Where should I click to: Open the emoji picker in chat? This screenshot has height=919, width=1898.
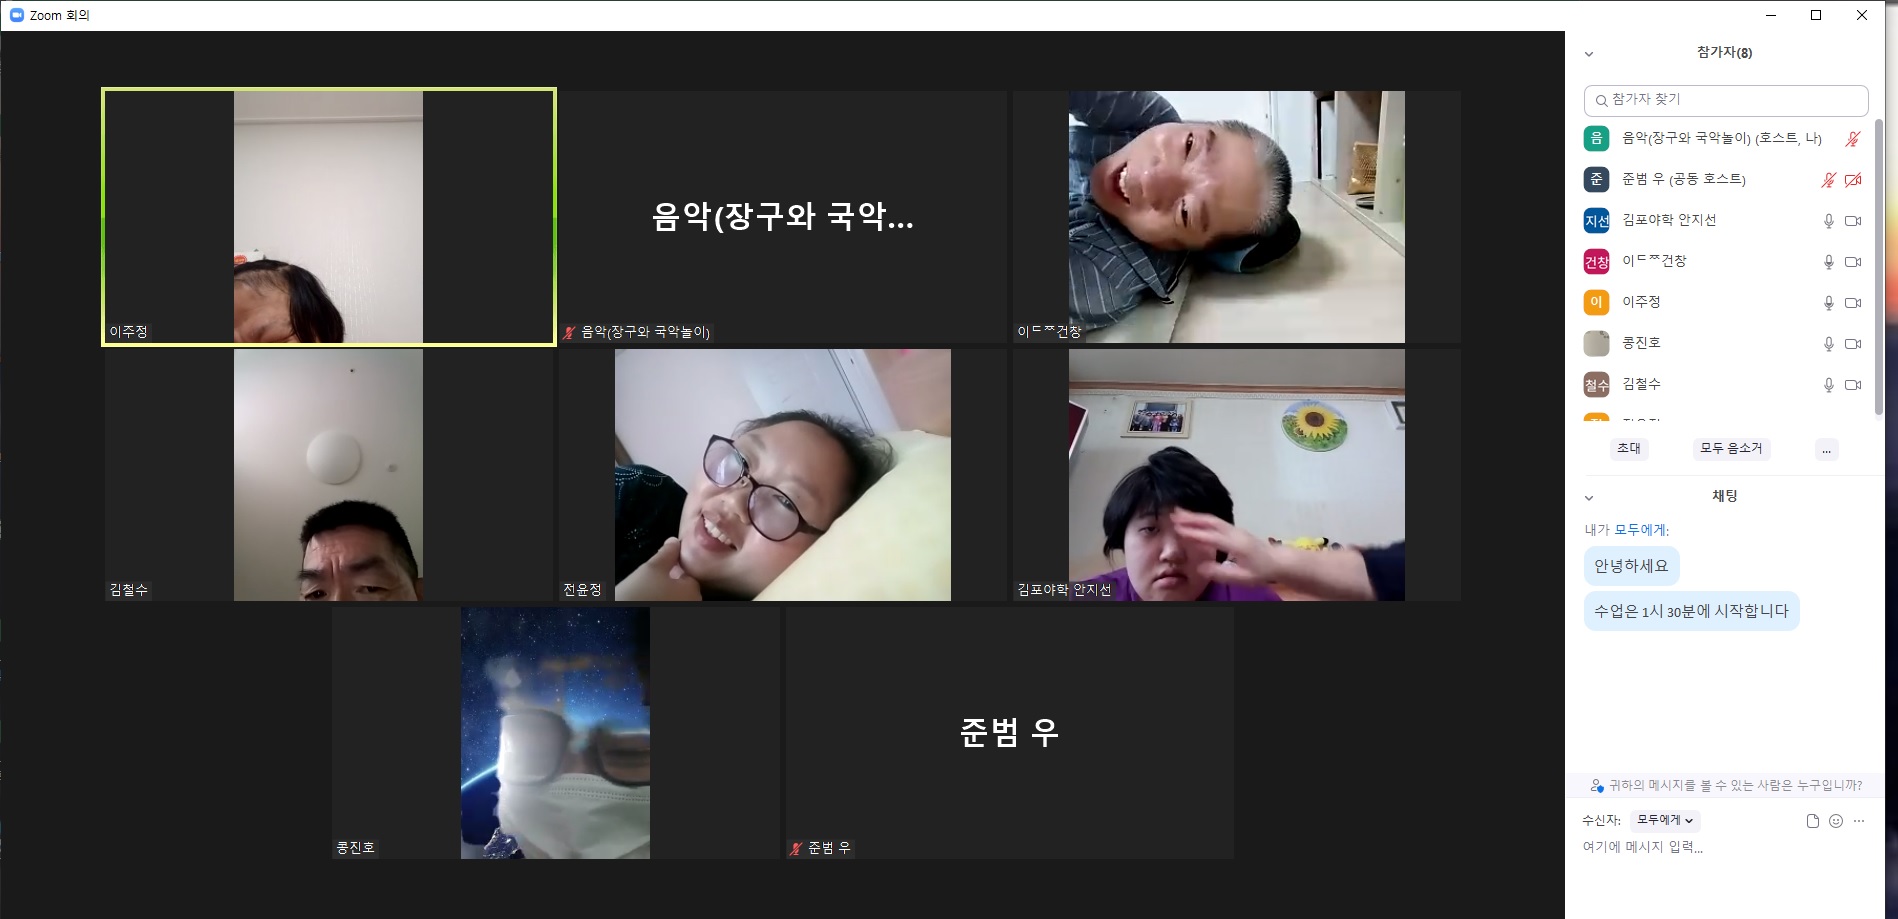(1836, 821)
